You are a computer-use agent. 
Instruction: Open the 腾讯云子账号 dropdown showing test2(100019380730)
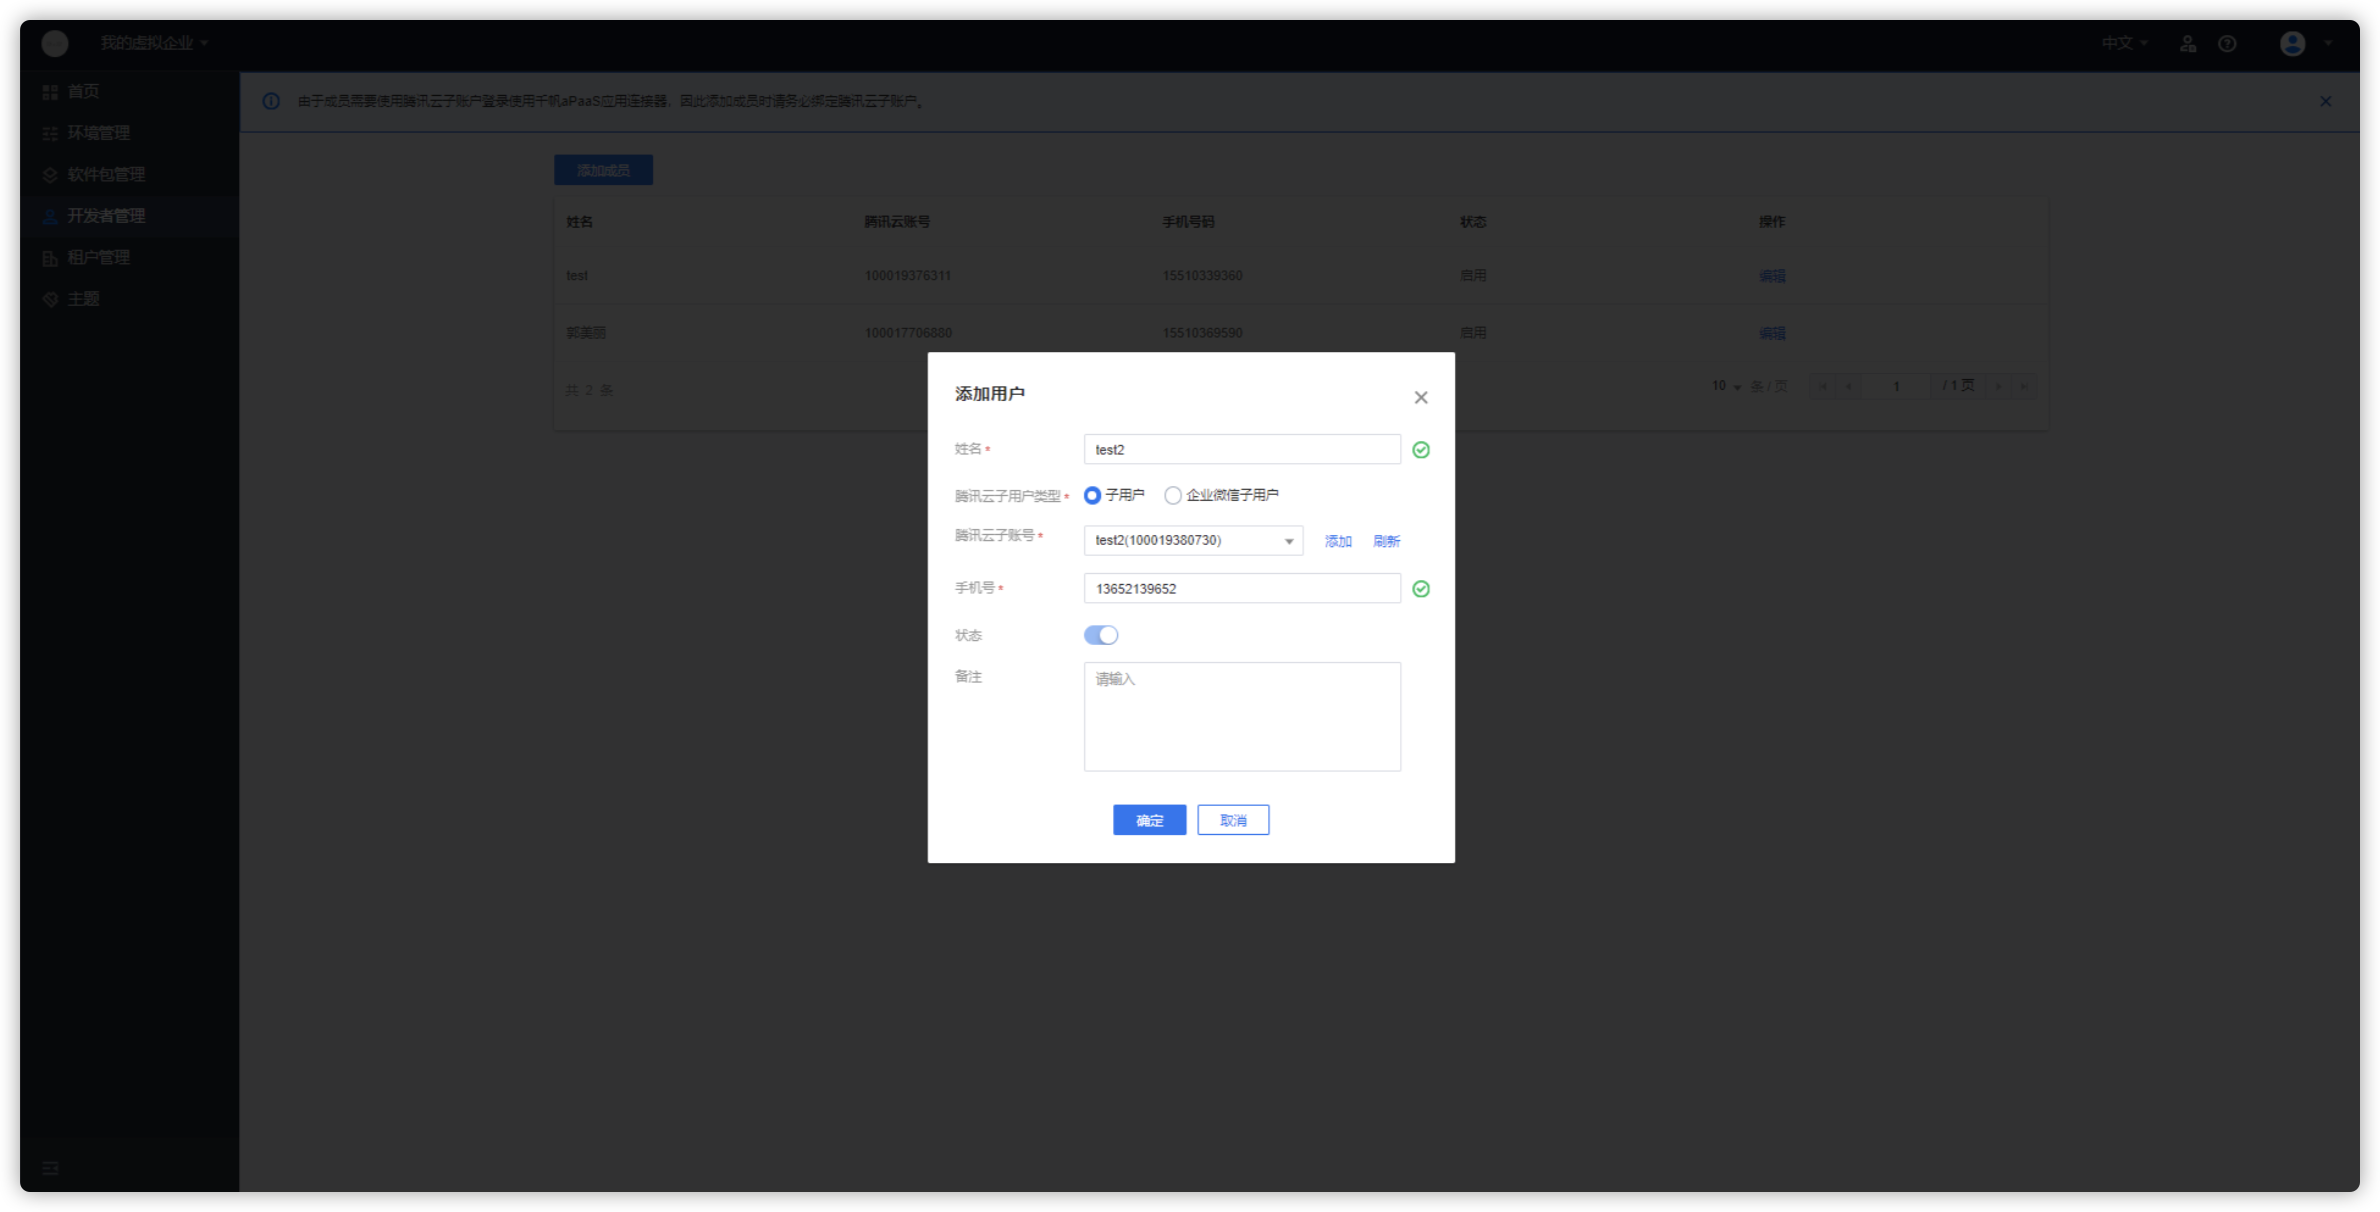pos(1193,541)
